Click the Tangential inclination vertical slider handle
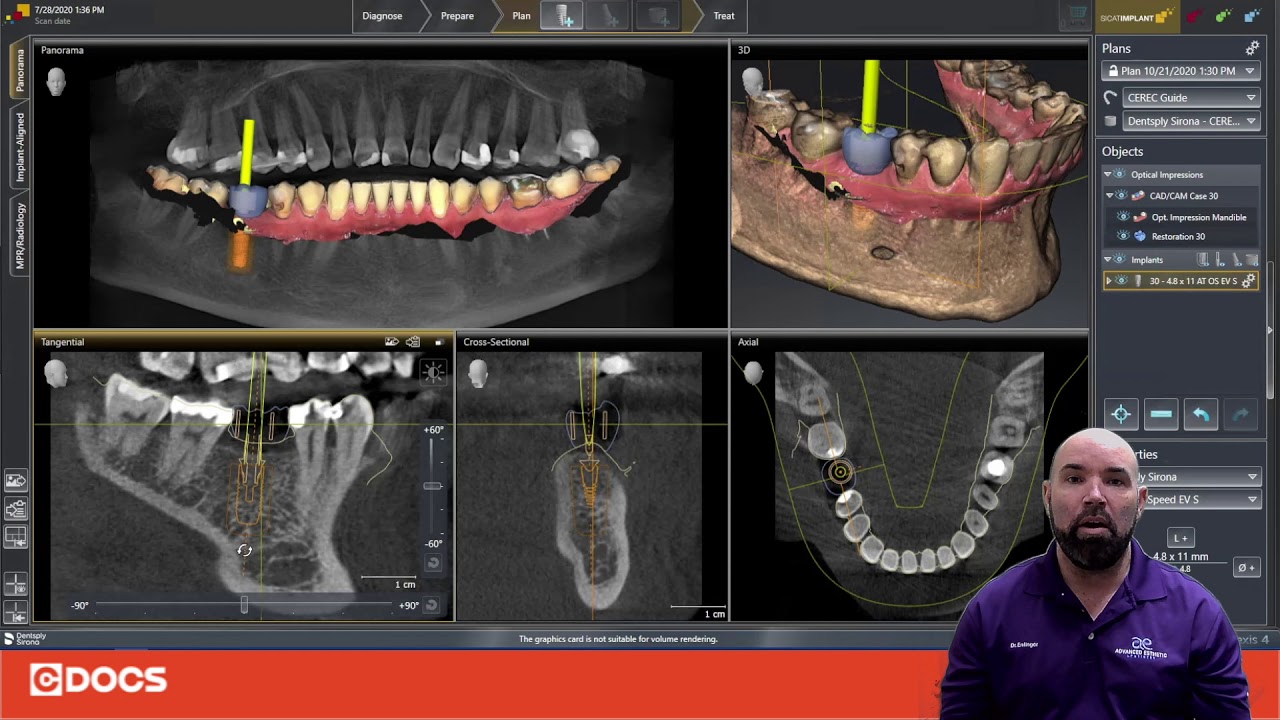 coord(432,486)
